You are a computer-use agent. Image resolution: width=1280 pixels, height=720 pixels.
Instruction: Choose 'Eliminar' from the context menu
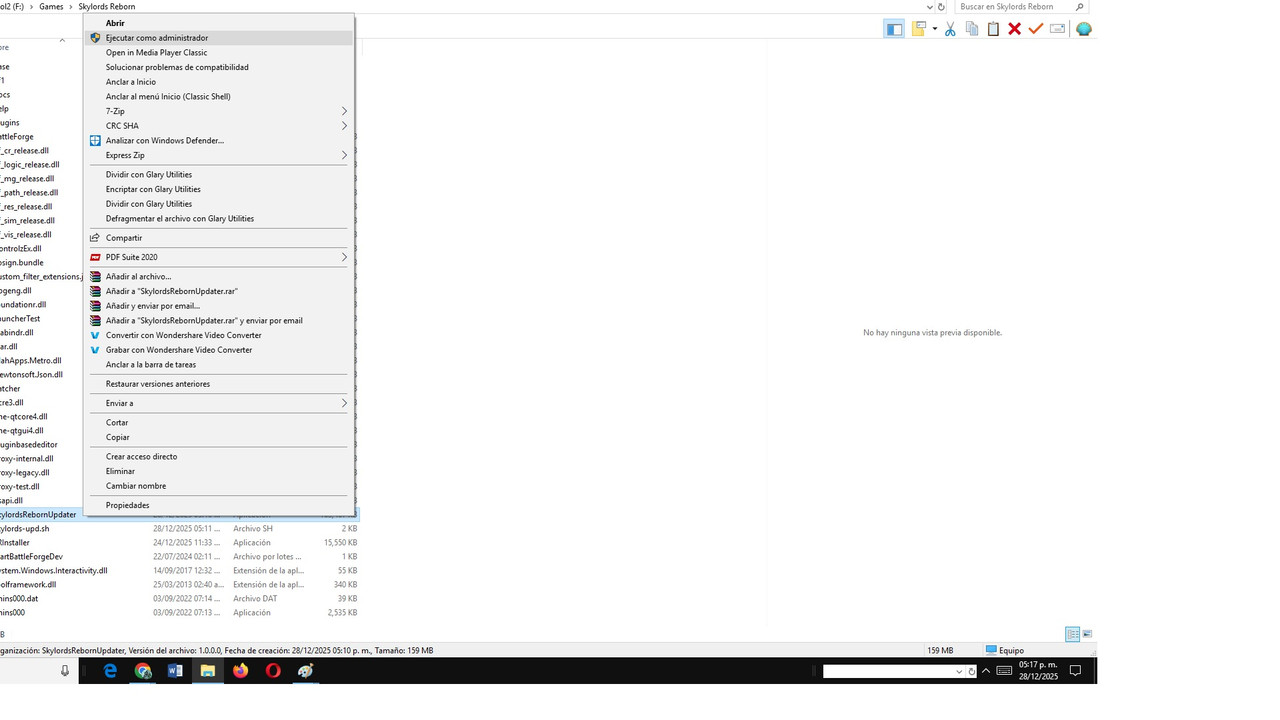pos(218,471)
